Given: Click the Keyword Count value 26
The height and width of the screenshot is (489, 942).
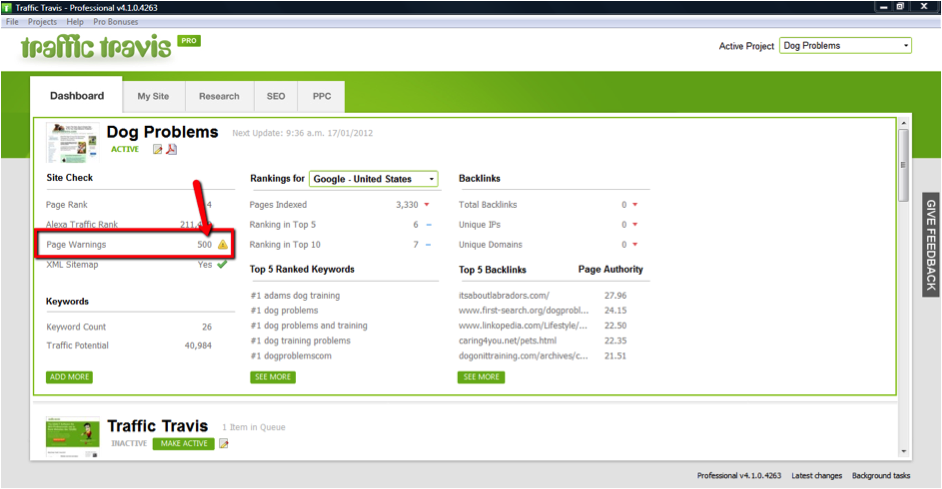Looking at the screenshot, I should [207, 327].
